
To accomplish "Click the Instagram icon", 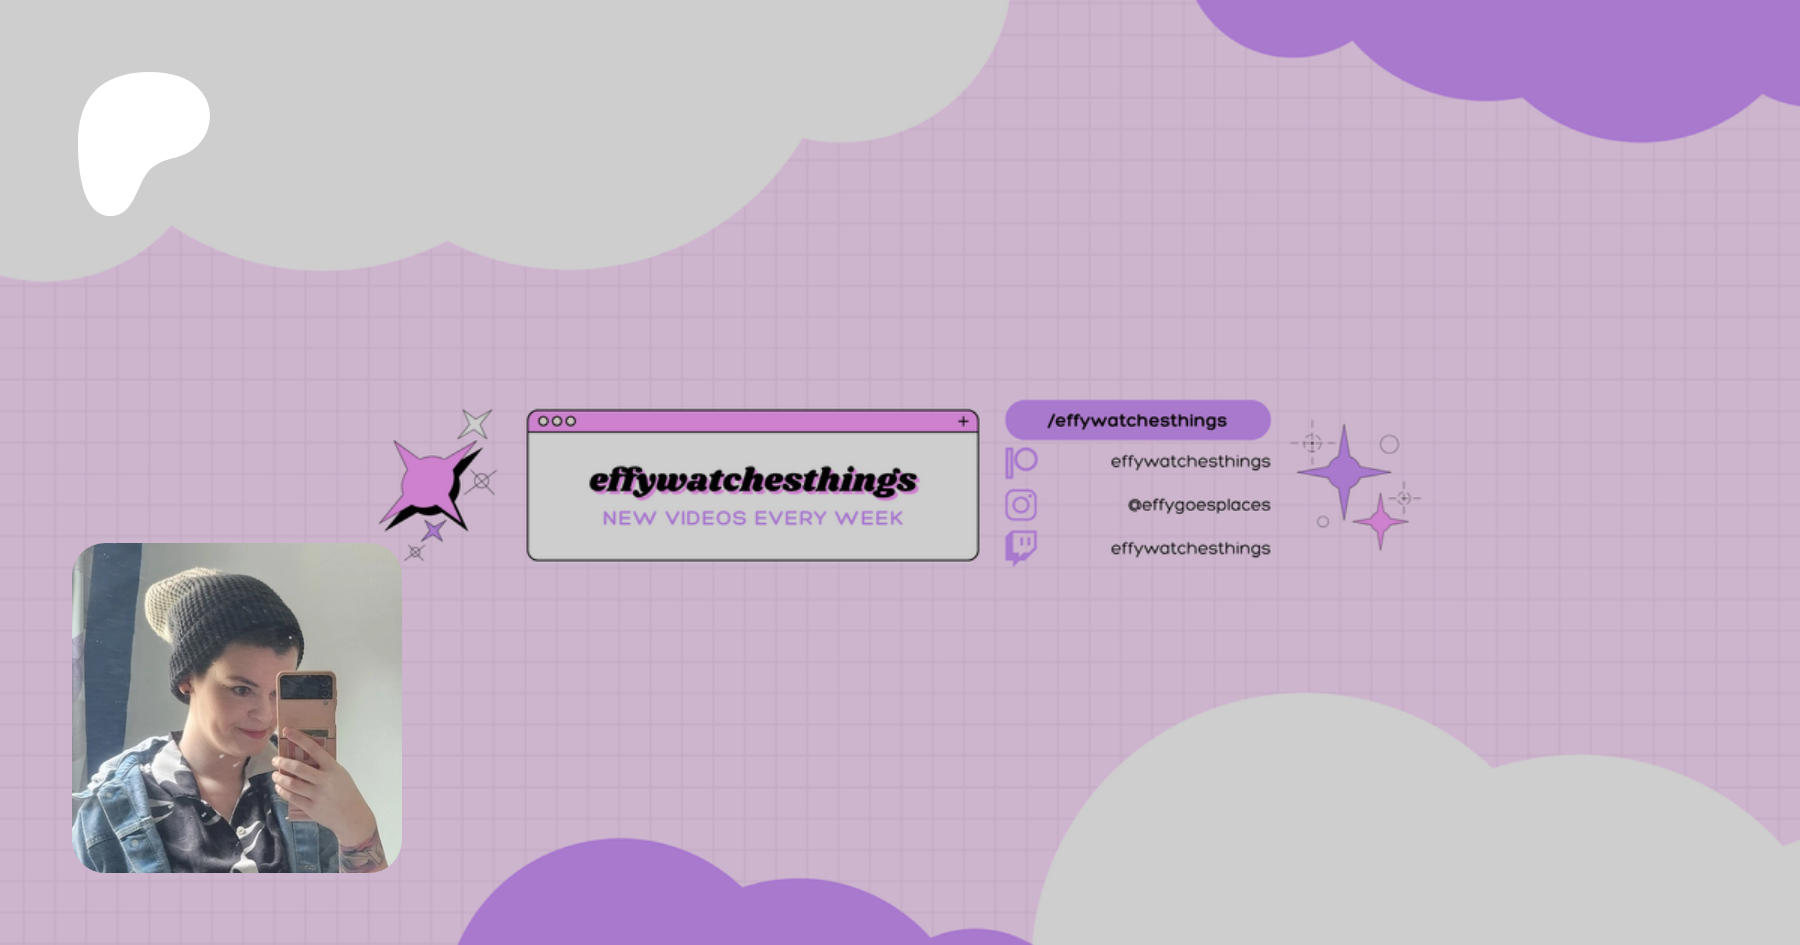I will point(1021,505).
